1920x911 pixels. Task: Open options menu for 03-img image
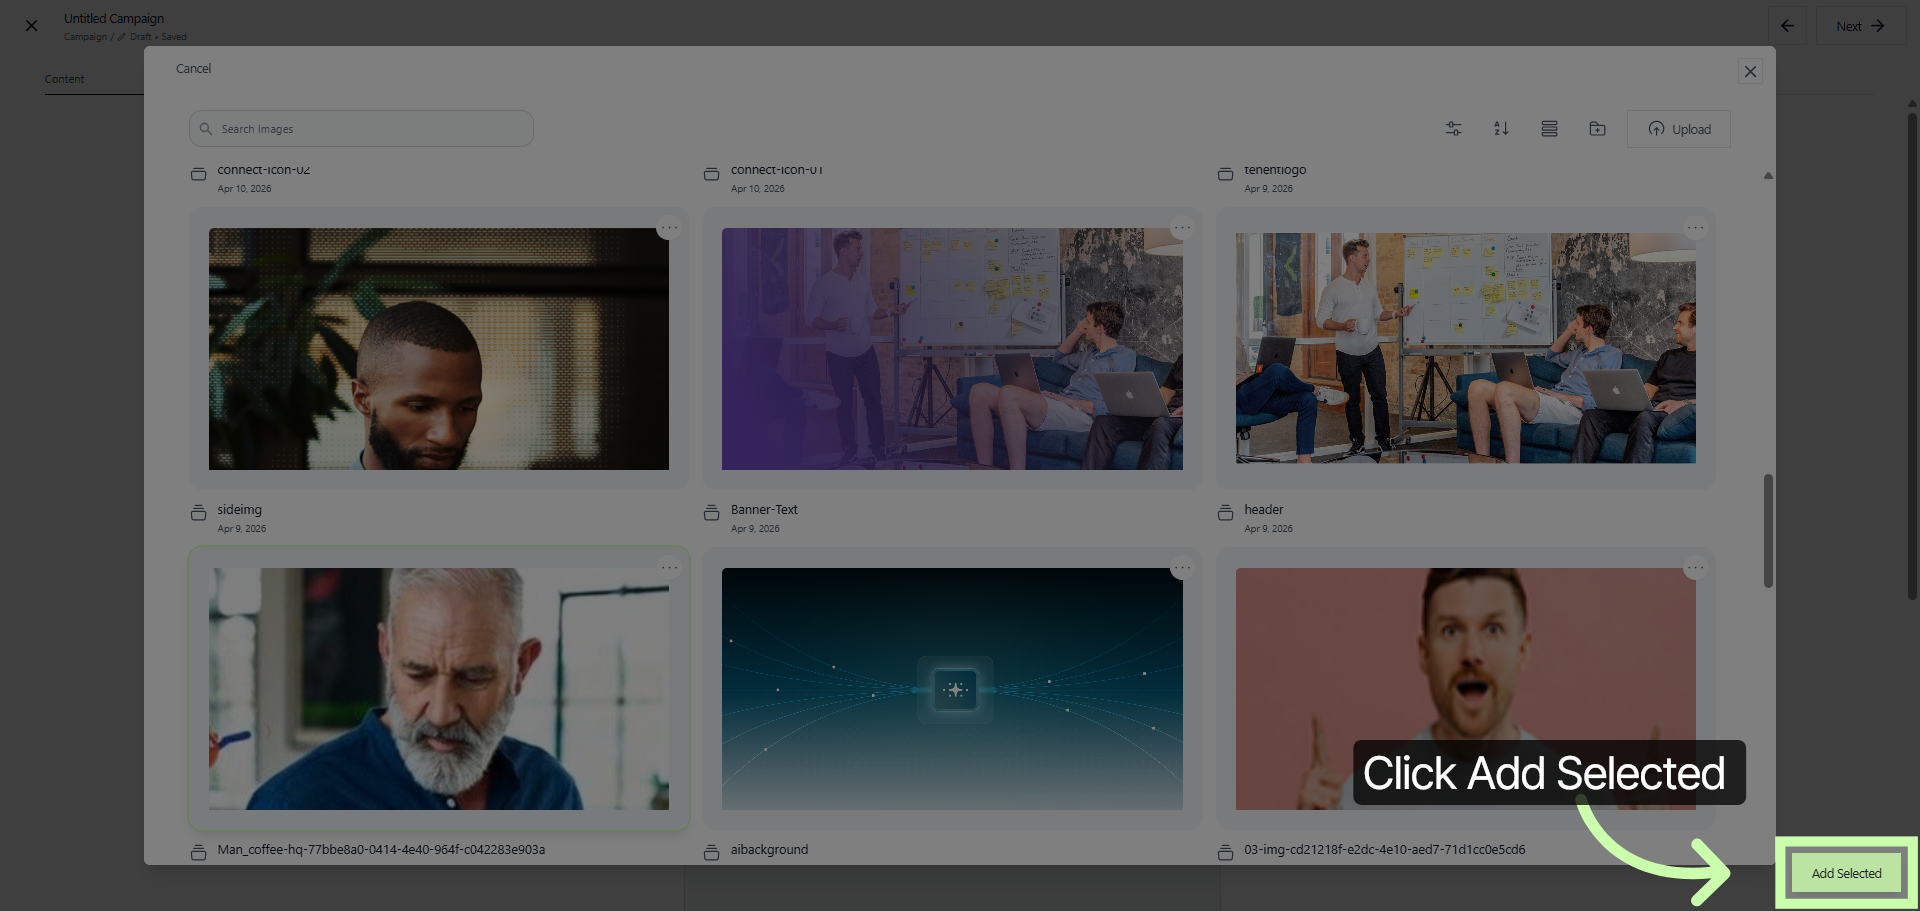point(1695,568)
